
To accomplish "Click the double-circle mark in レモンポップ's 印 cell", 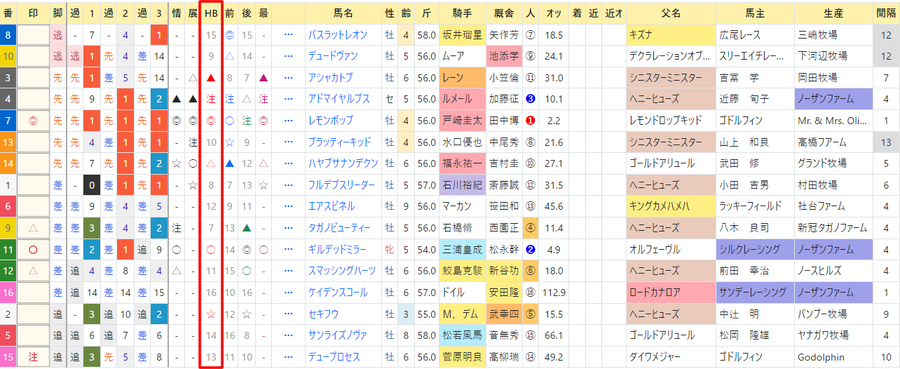I will [33, 121].
